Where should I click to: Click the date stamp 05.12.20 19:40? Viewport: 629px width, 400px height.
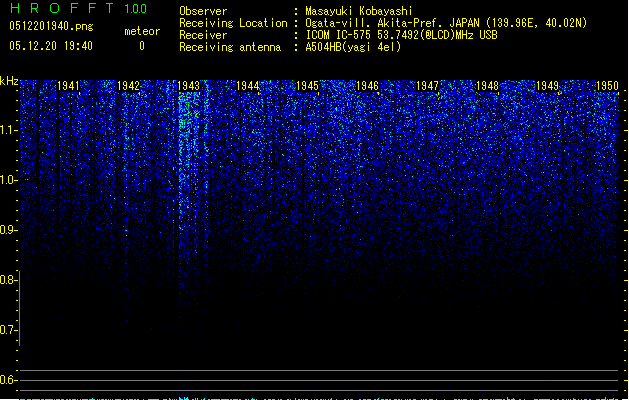(x=51, y=46)
